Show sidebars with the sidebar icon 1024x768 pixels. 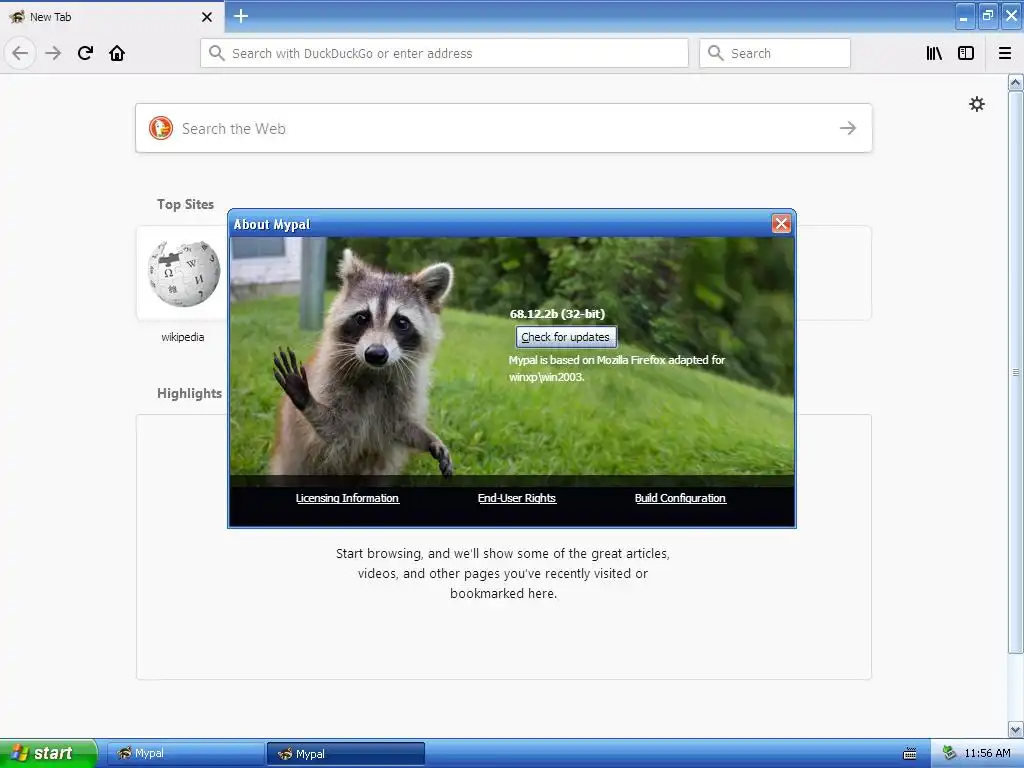[x=966, y=53]
